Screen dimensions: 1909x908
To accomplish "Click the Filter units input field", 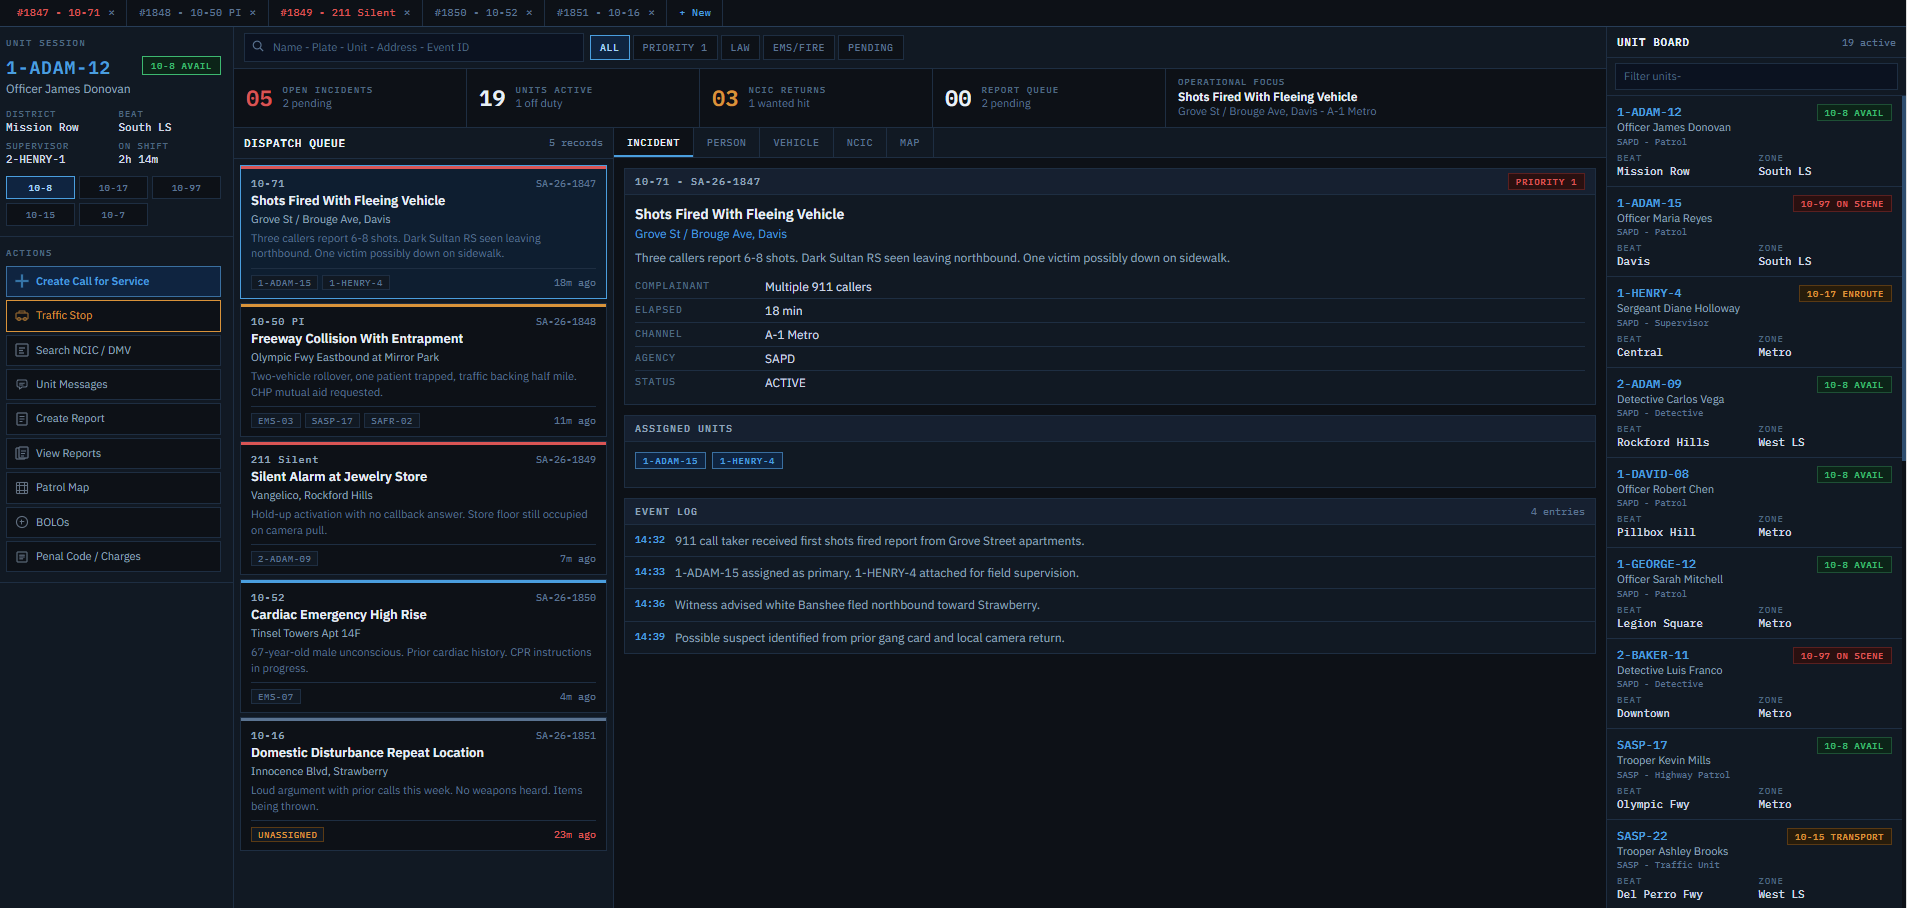I will [x=1755, y=77].
